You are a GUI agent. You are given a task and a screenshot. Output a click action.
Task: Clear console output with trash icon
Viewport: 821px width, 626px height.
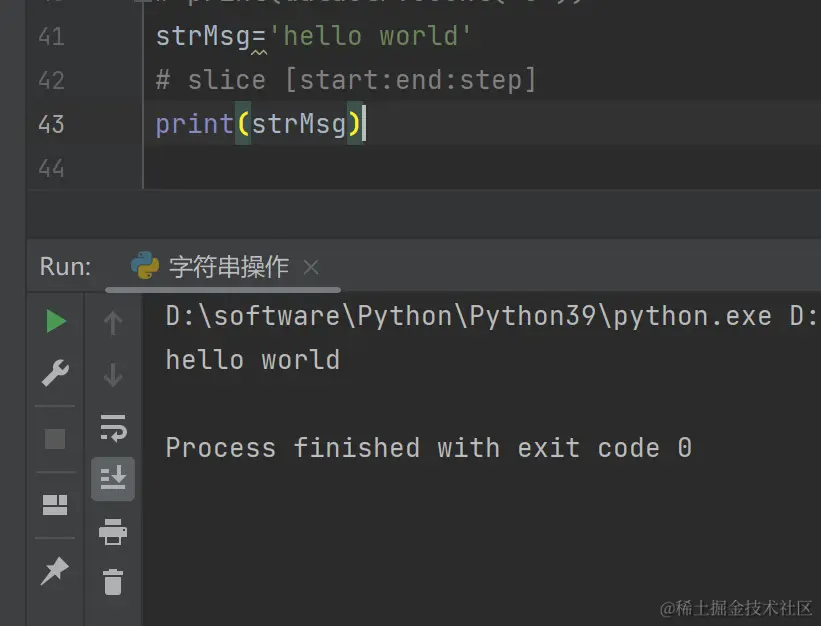[113, 582]
